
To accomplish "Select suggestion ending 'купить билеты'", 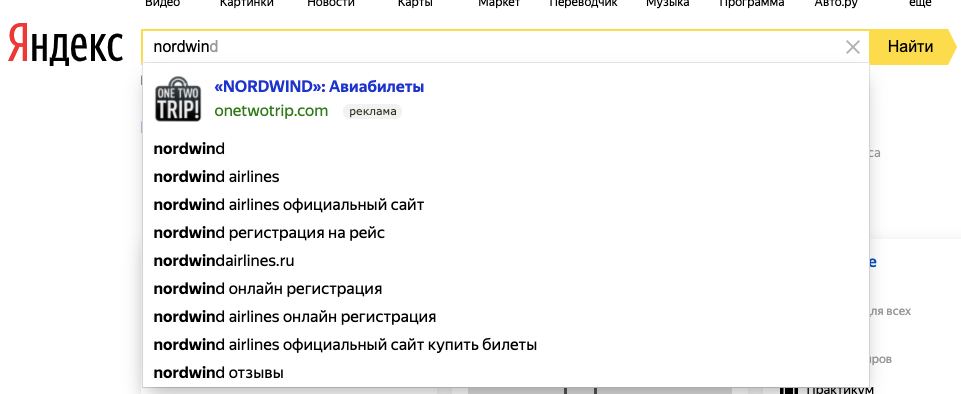I will 506,345.
